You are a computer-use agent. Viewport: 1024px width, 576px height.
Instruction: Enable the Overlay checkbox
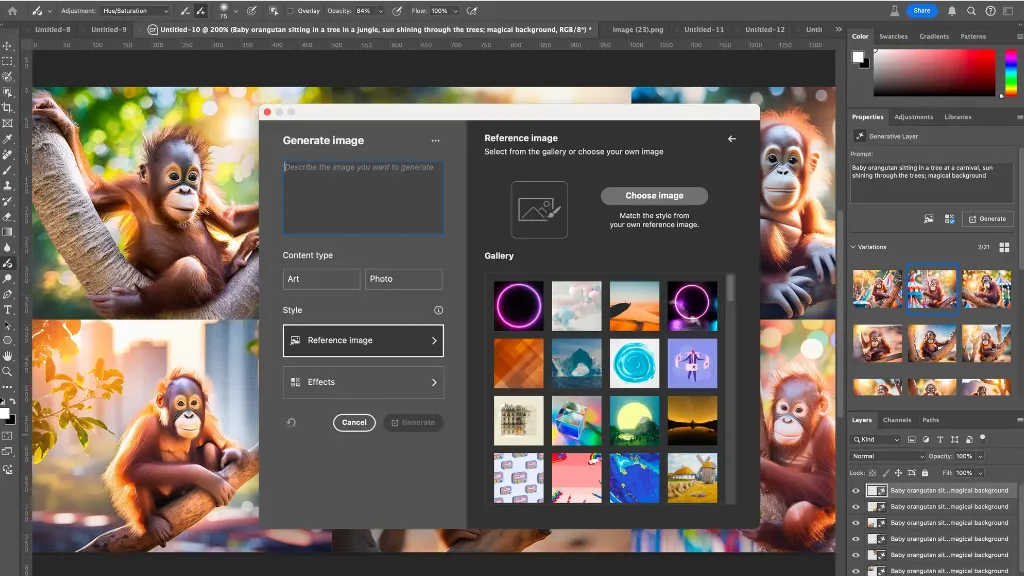[290, 11]
